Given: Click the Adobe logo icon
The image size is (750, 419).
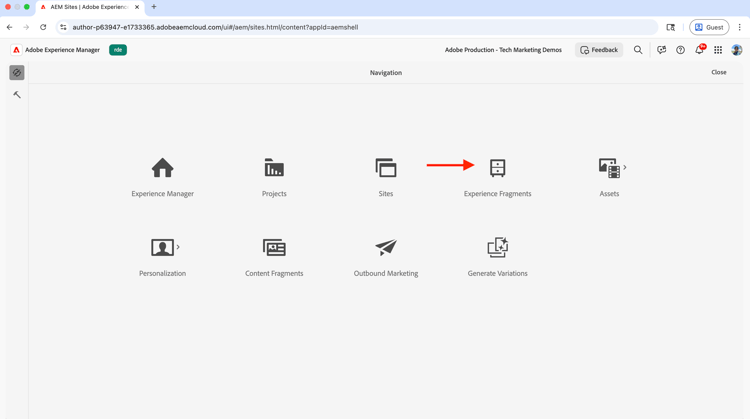Looking at the screenshot, I should [16, 50].
